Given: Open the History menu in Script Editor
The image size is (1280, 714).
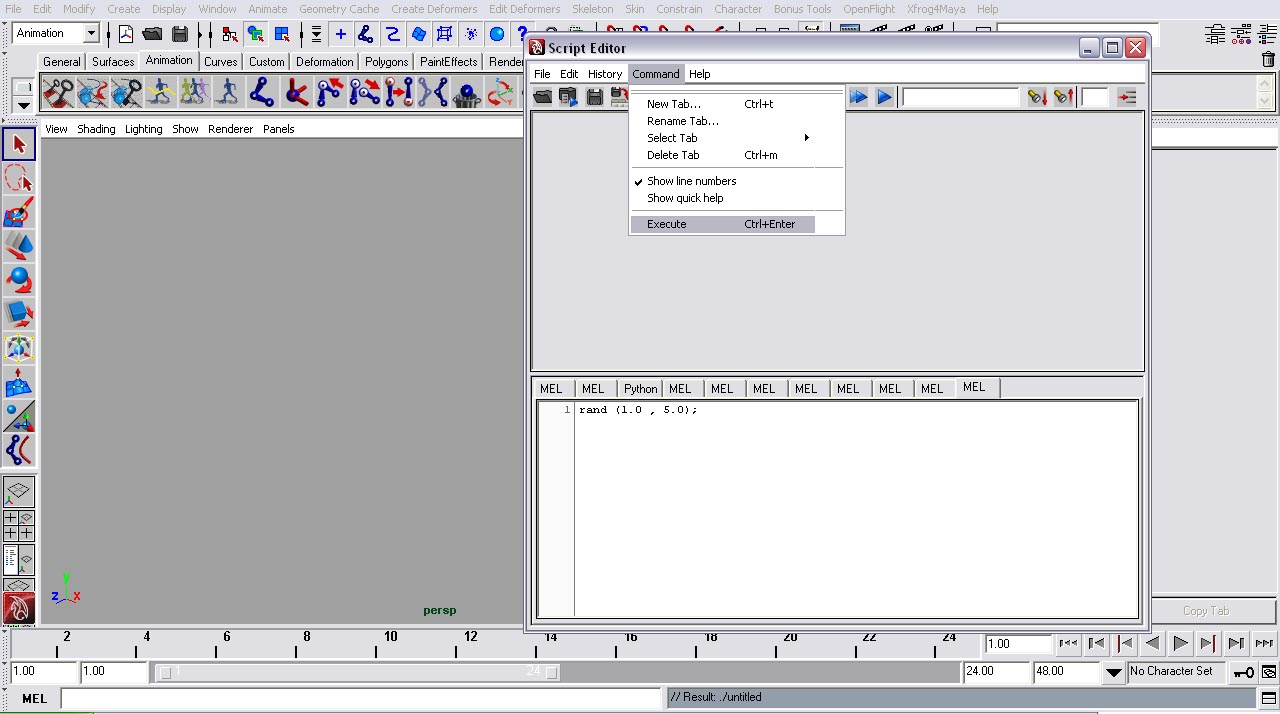Looking at the screenshot, I should pos(605,74).
